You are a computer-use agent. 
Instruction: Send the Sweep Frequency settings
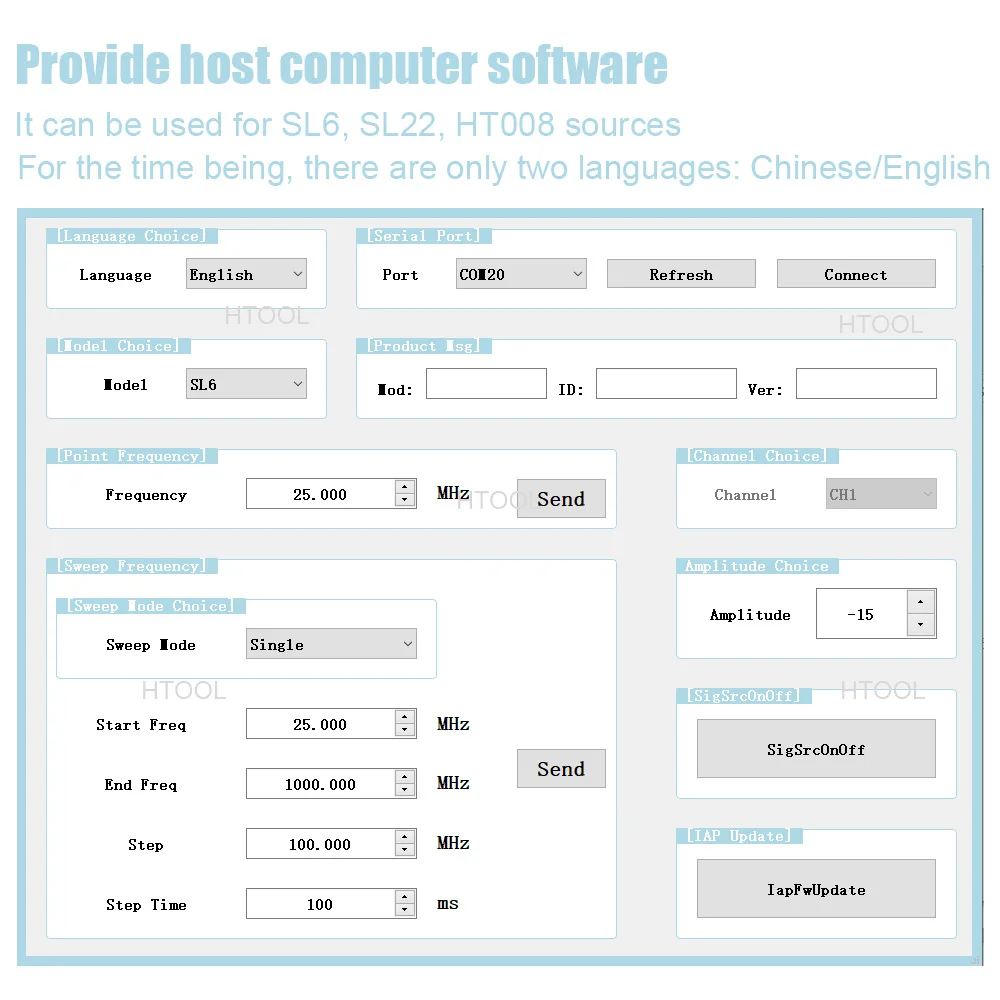tap(561, 768)
